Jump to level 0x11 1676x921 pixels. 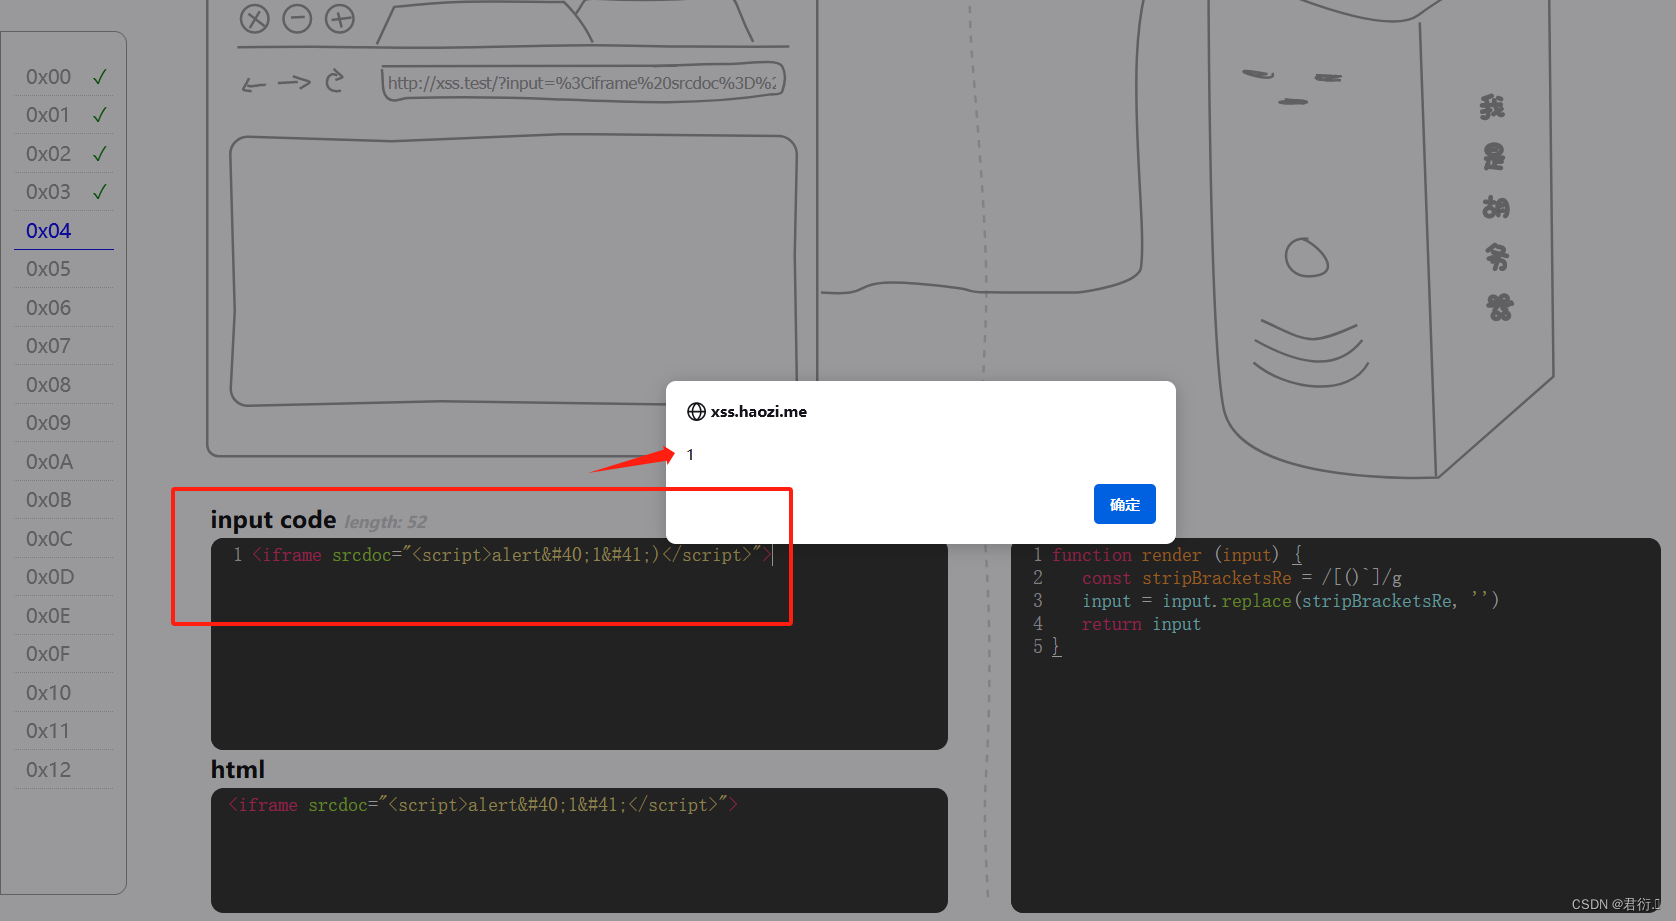tap(48, 731)
